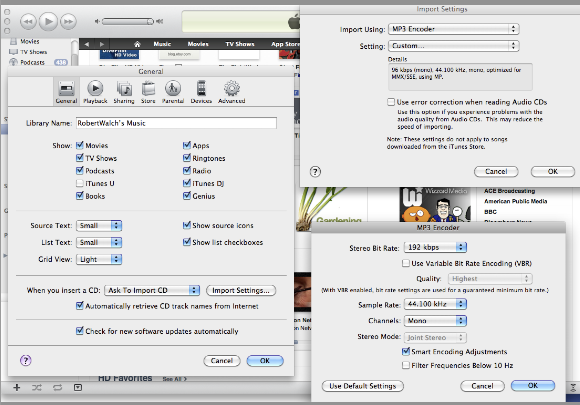Open the Setting Custom dropdown
Viewport: 580px width, 405px height.
click(454, 46)
